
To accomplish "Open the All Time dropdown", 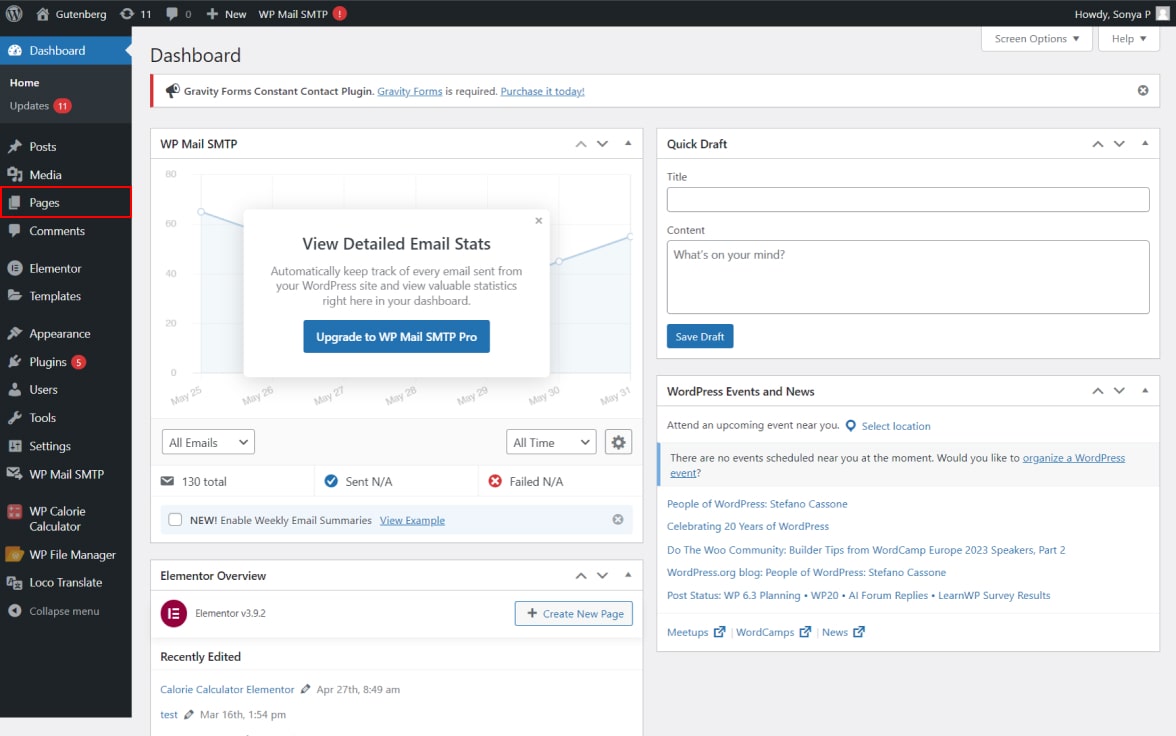I will (551, 443).
